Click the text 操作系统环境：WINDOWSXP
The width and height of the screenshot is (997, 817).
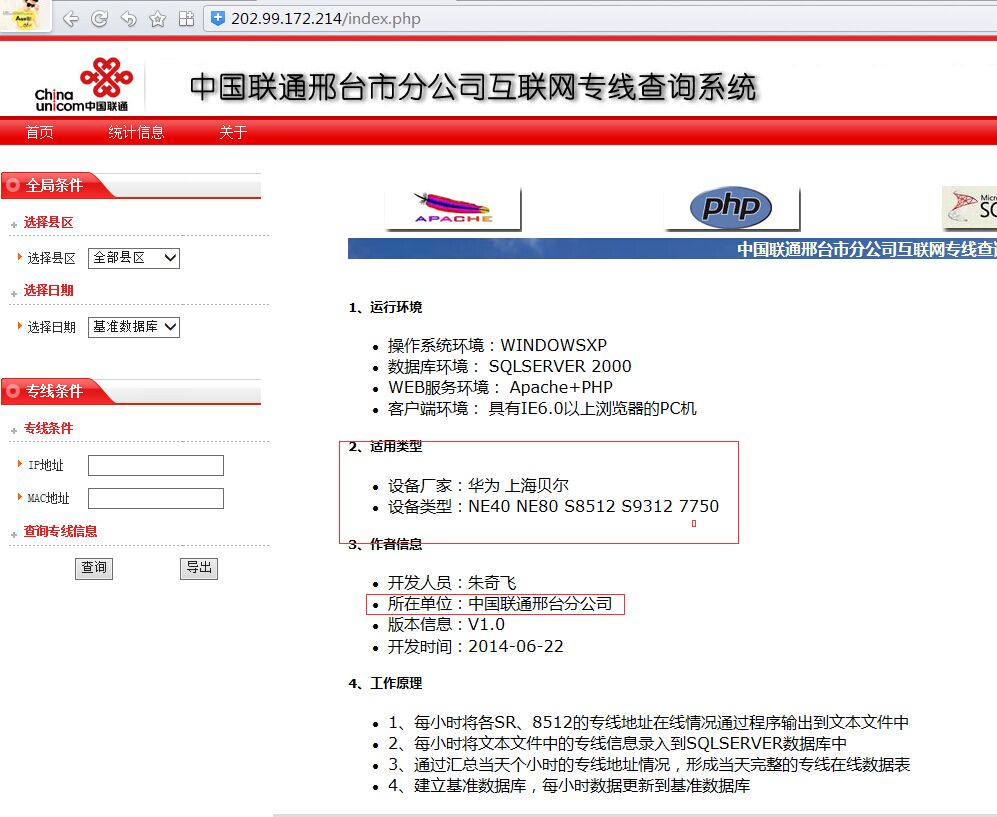[x=497, y=345]
